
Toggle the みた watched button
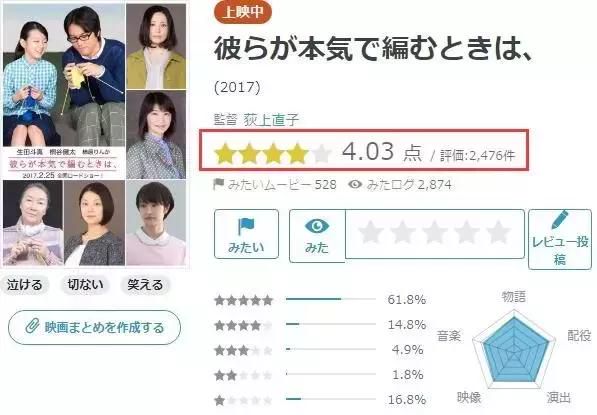[317, 236]
